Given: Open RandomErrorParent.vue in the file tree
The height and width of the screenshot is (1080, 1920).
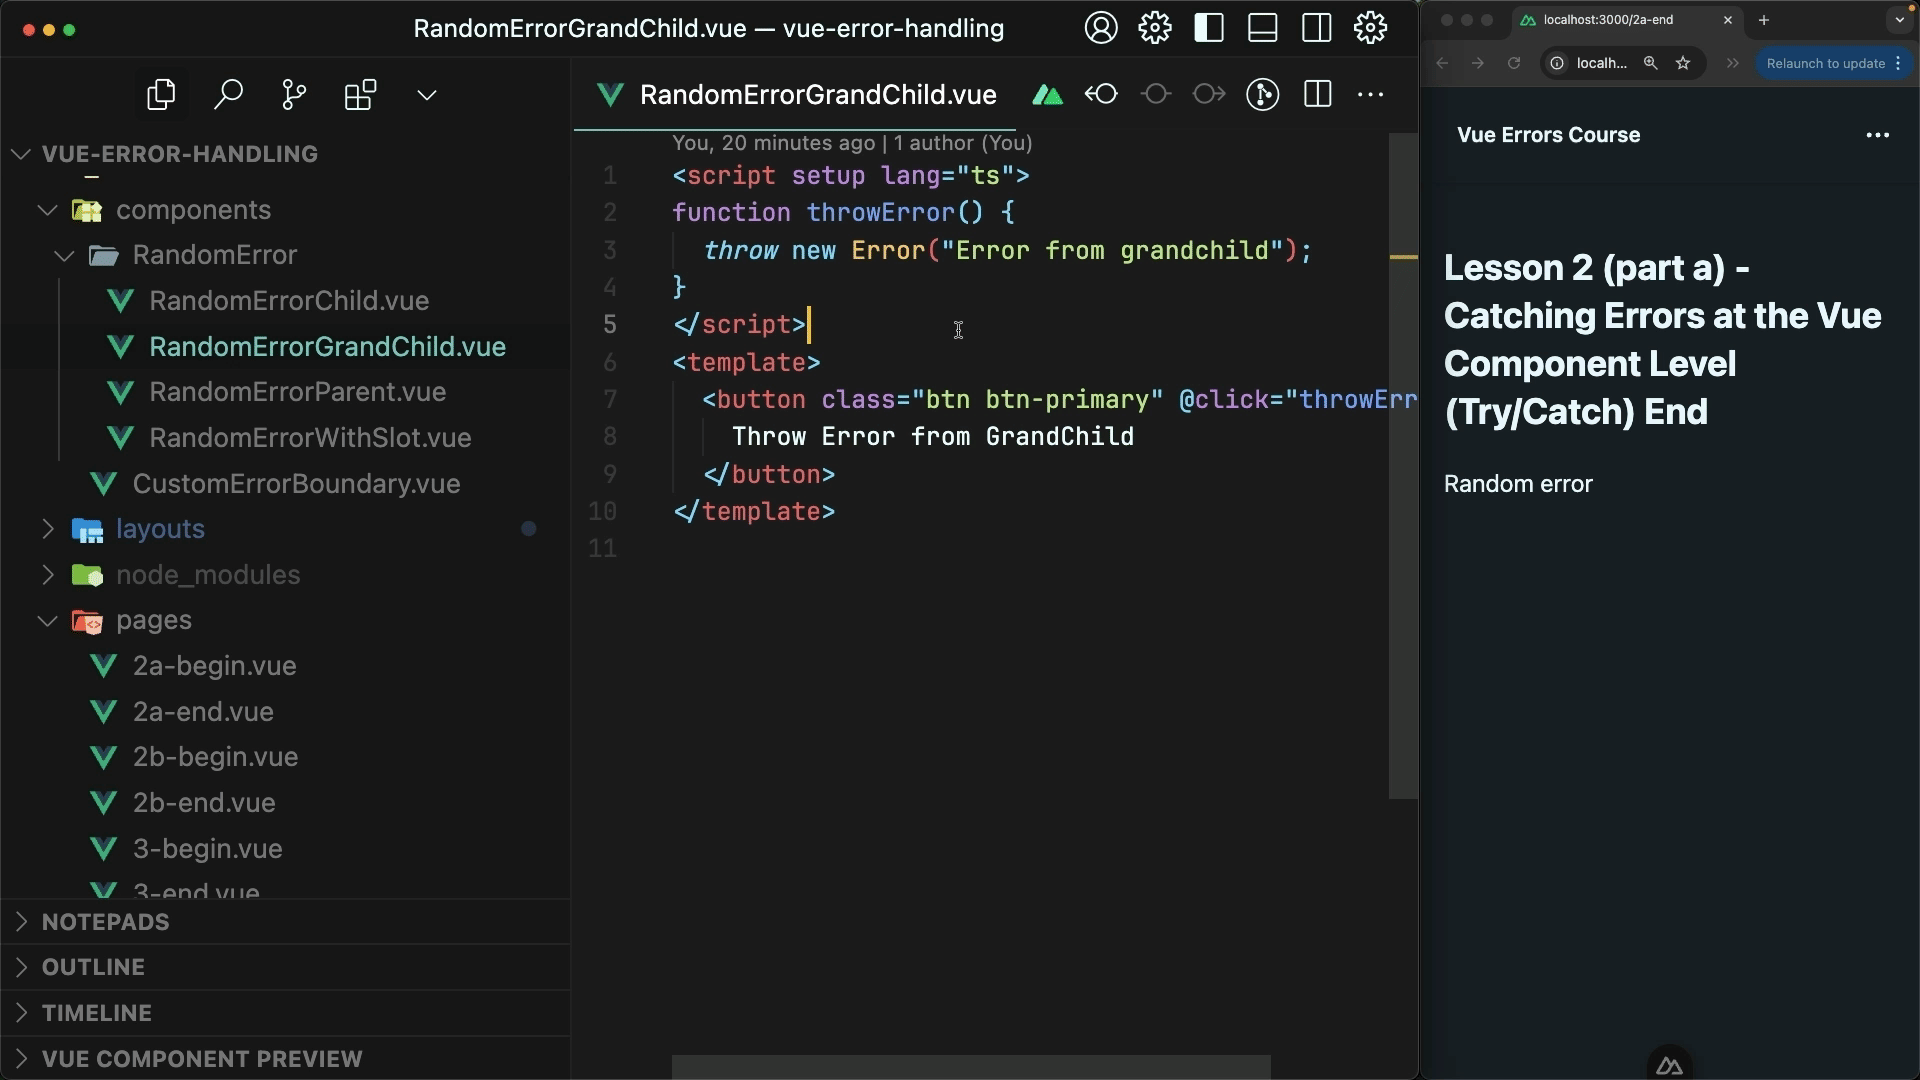Looking at the screenshot, I should click(297, 392).
